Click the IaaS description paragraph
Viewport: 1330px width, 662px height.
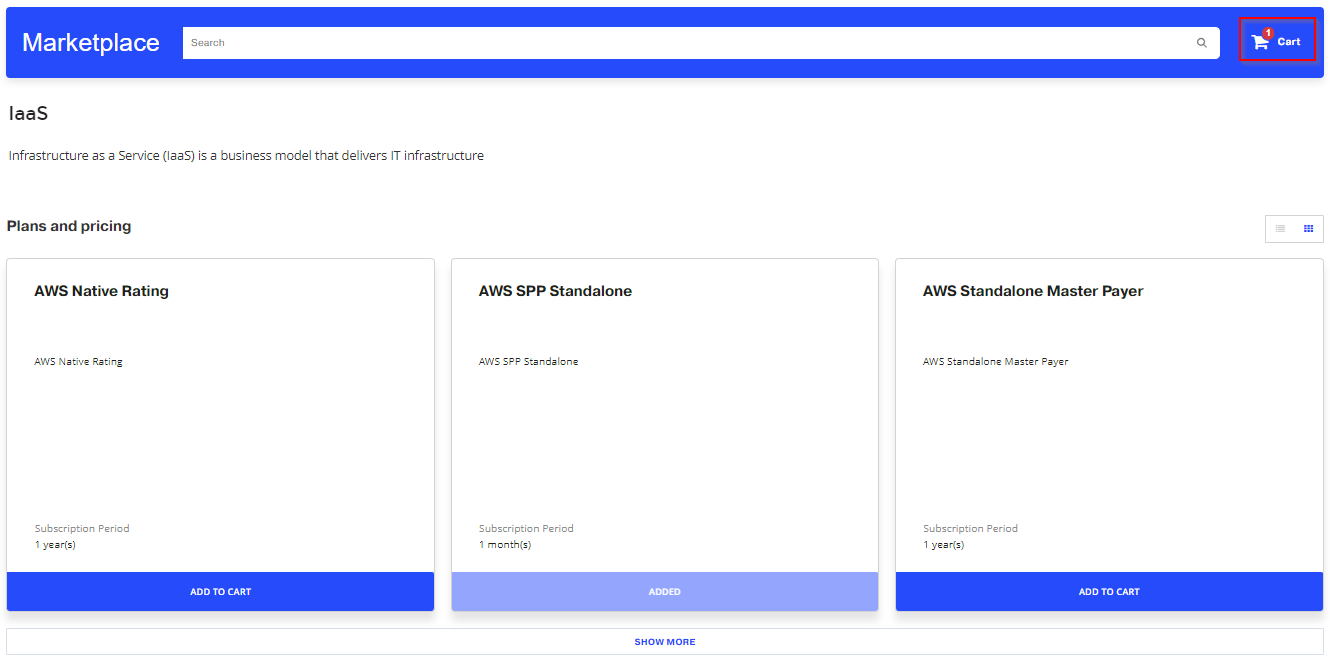[246, 156]
